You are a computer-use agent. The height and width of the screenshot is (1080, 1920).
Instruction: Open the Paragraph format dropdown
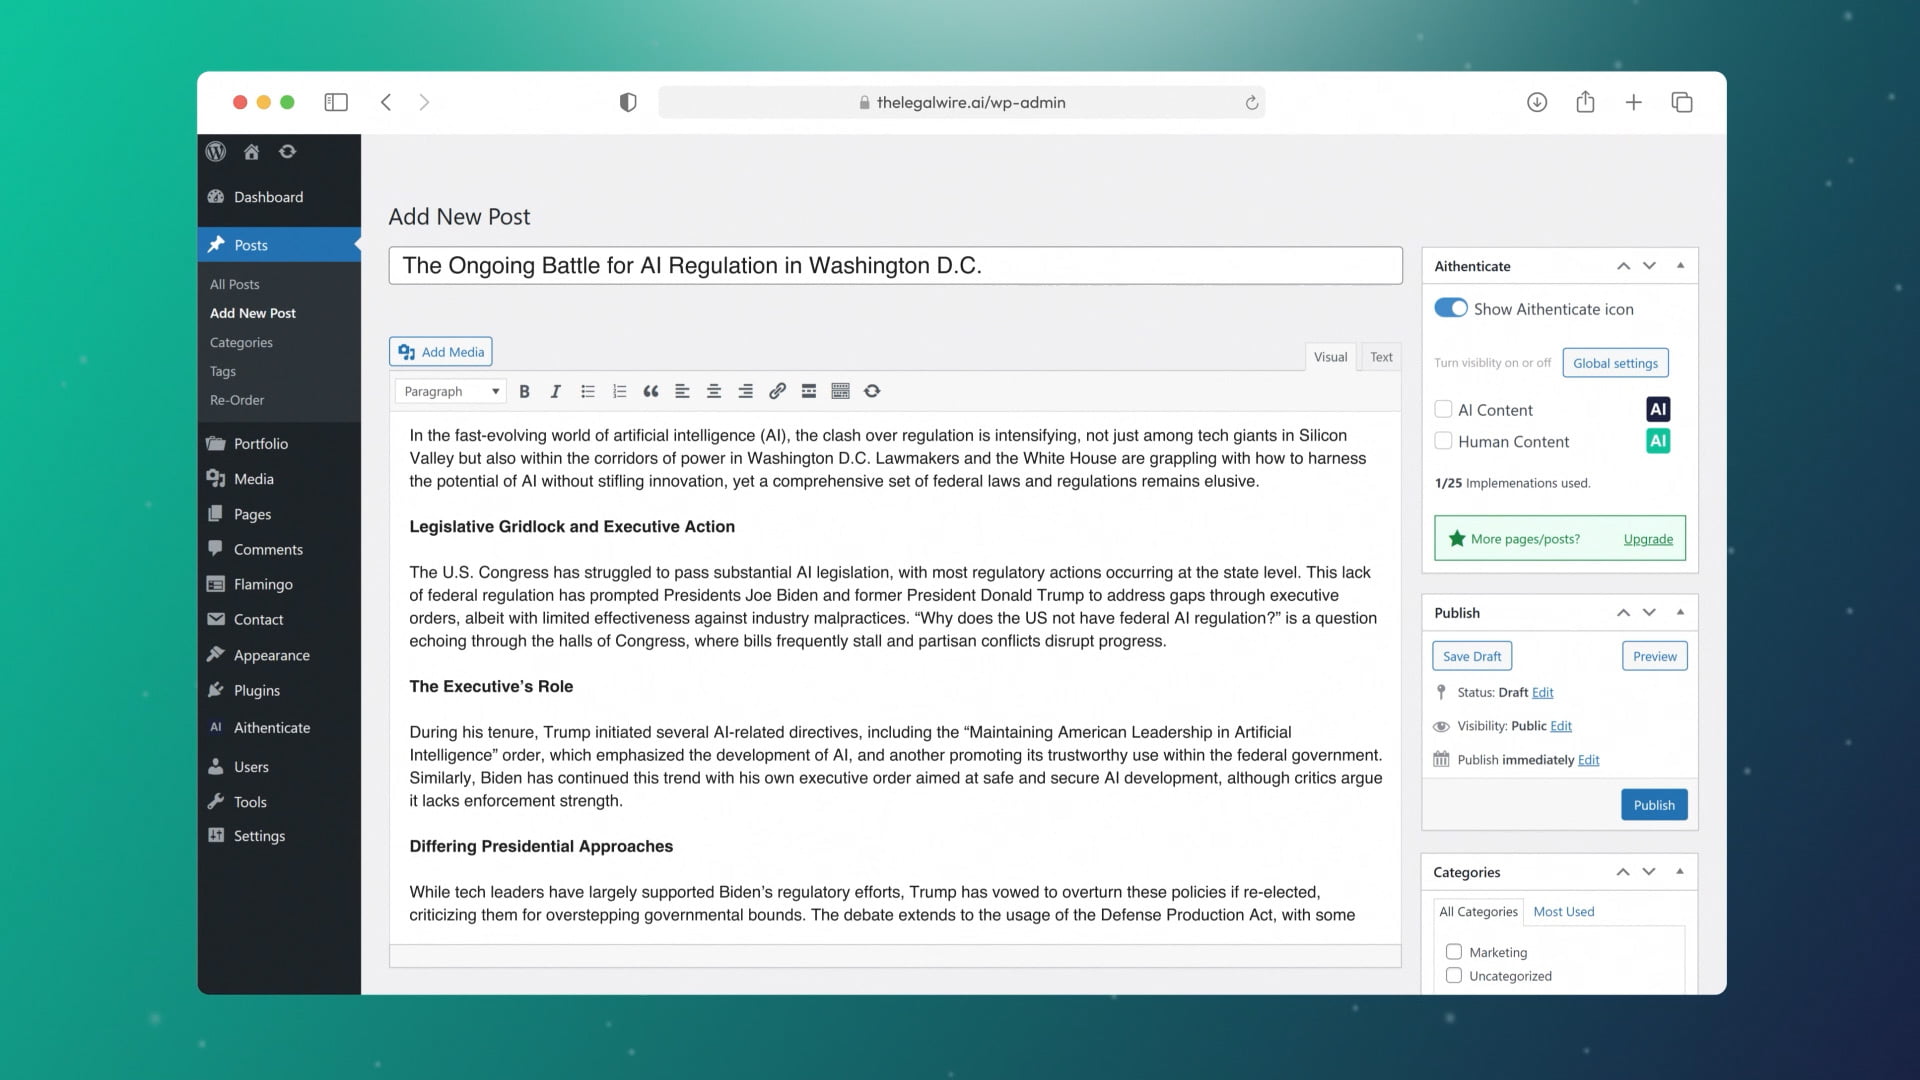[451, 391]
